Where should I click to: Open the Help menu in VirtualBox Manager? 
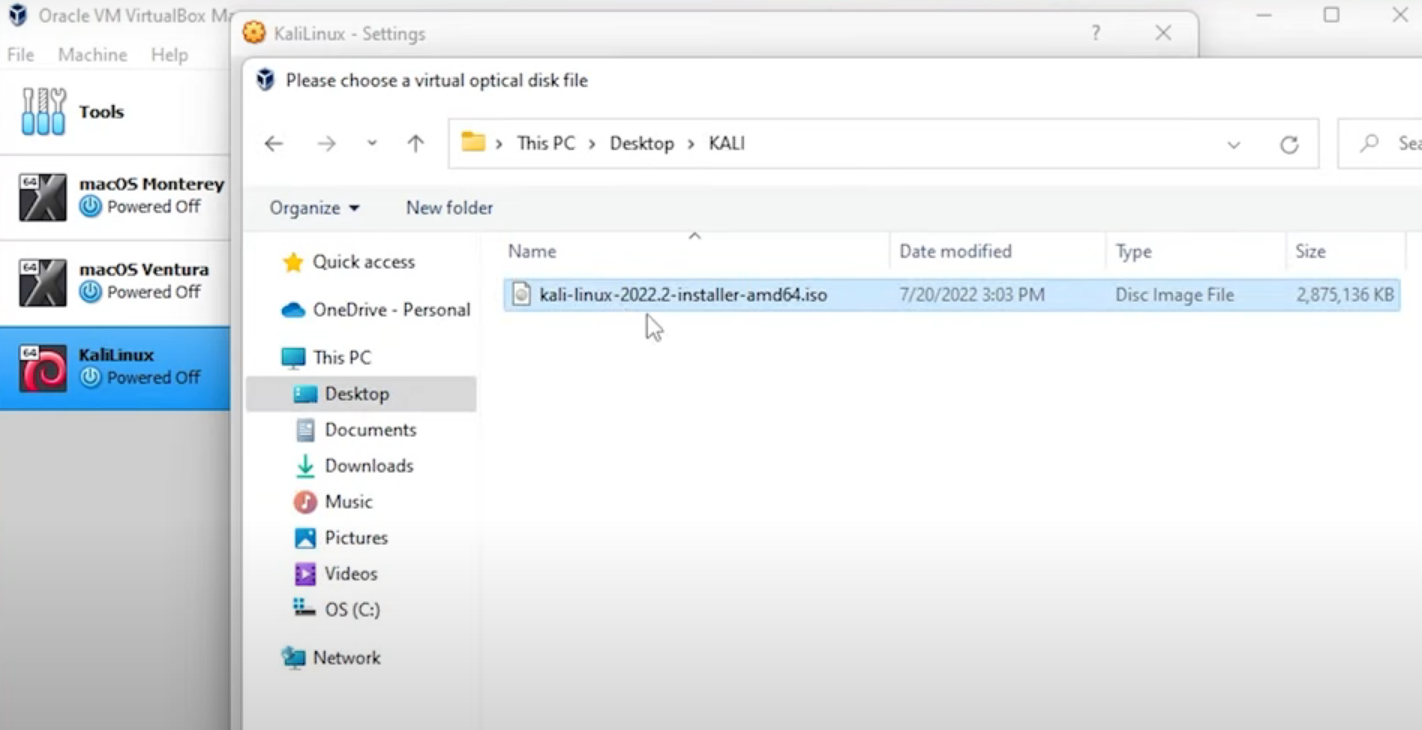169,55
